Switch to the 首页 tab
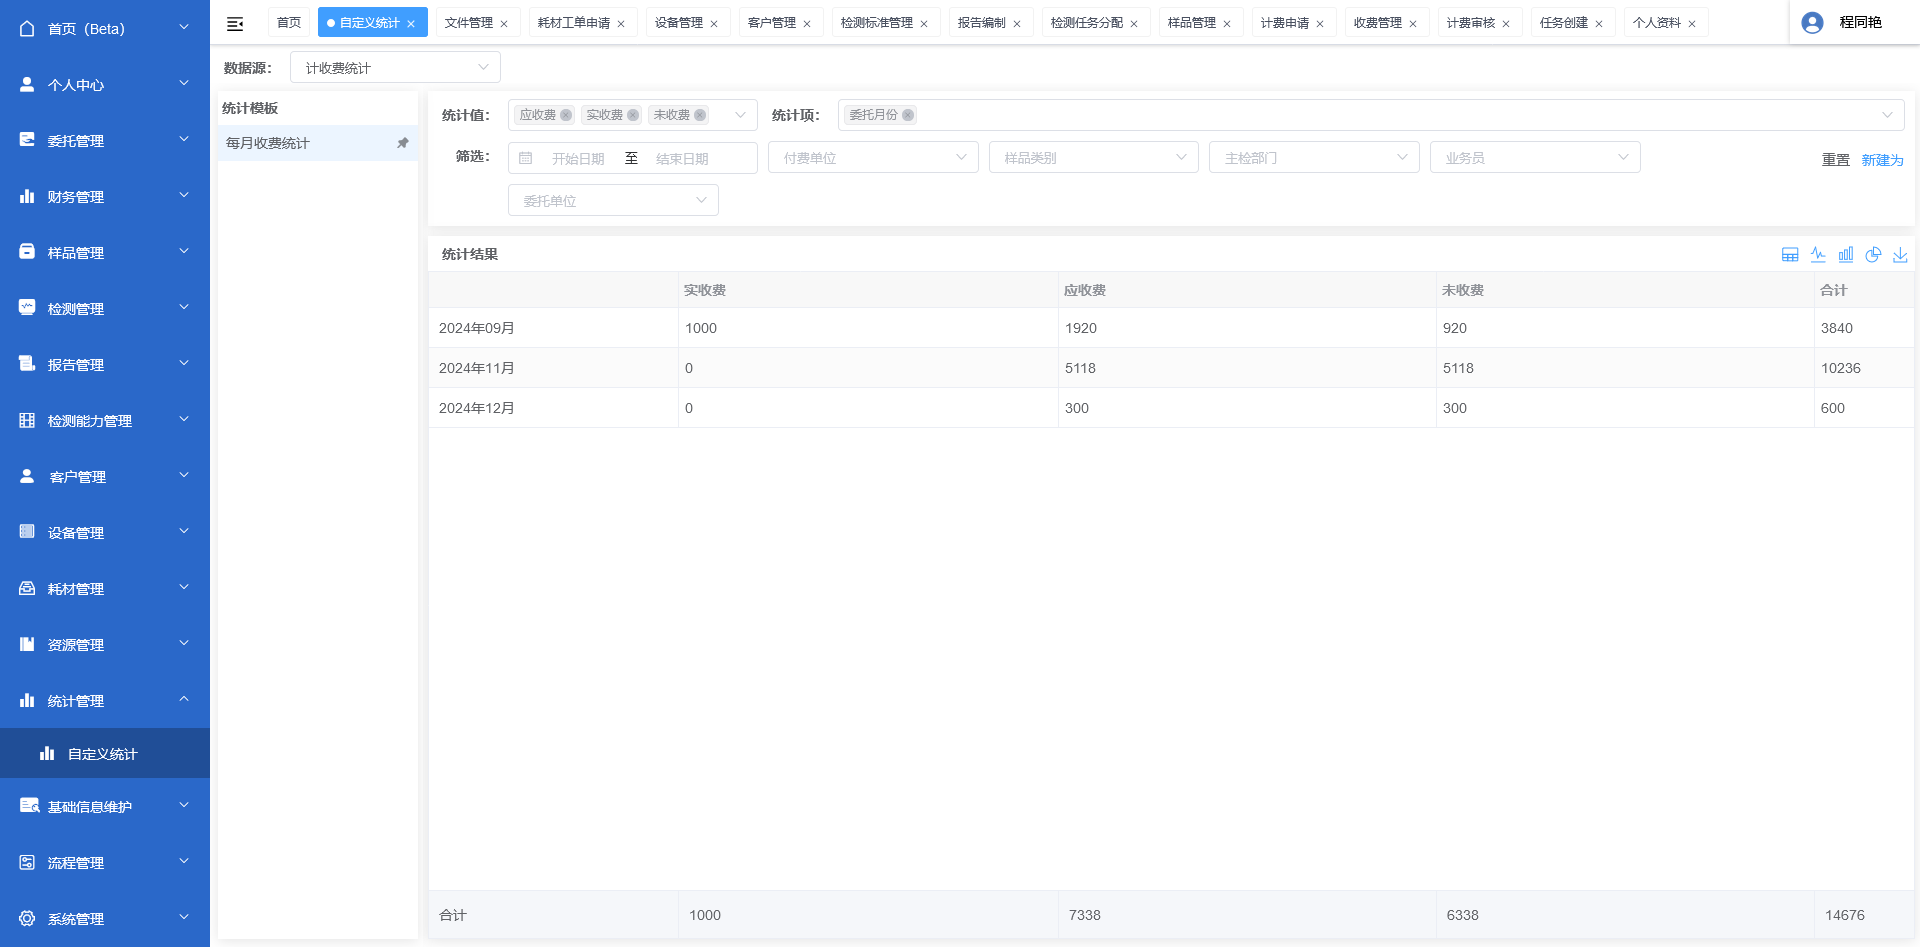Viewport: 1920px width, 947px height. coord(289,22)
